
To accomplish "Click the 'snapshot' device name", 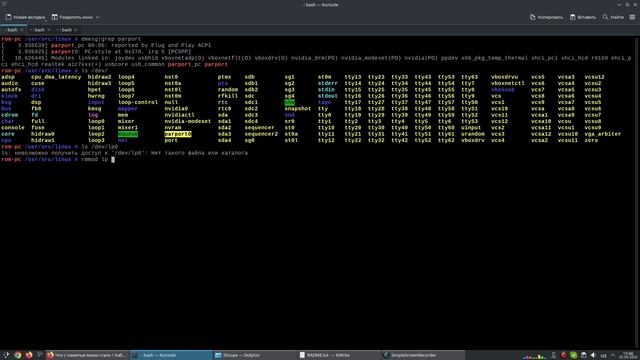I will [298, 109].
